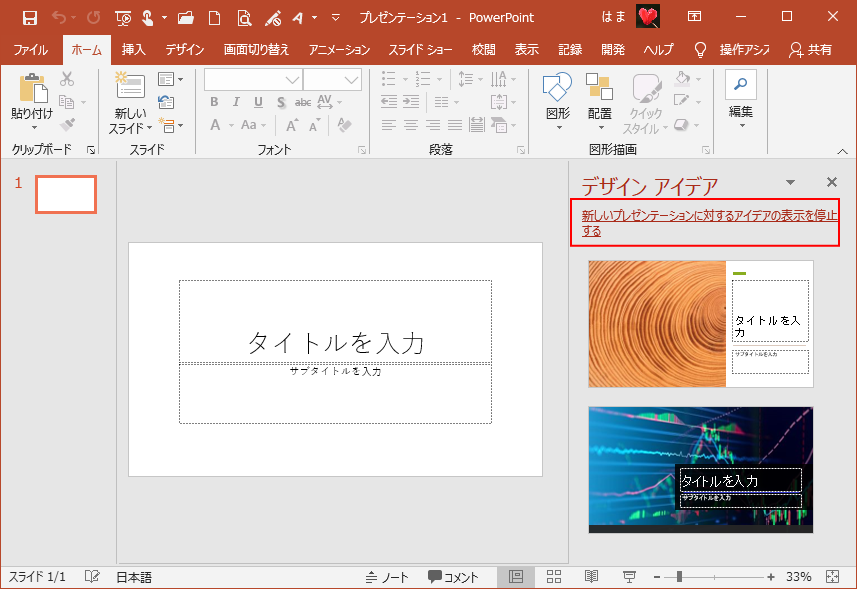This screenshot has width=857, height=589.
Task: Click the zoom in plus button
Action: coord(771,576)
